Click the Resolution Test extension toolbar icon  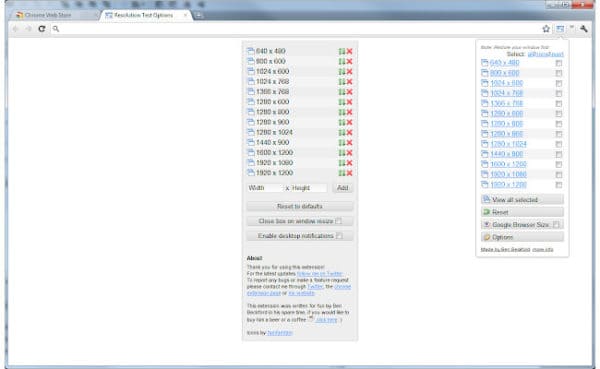click(x=560, y=29)
